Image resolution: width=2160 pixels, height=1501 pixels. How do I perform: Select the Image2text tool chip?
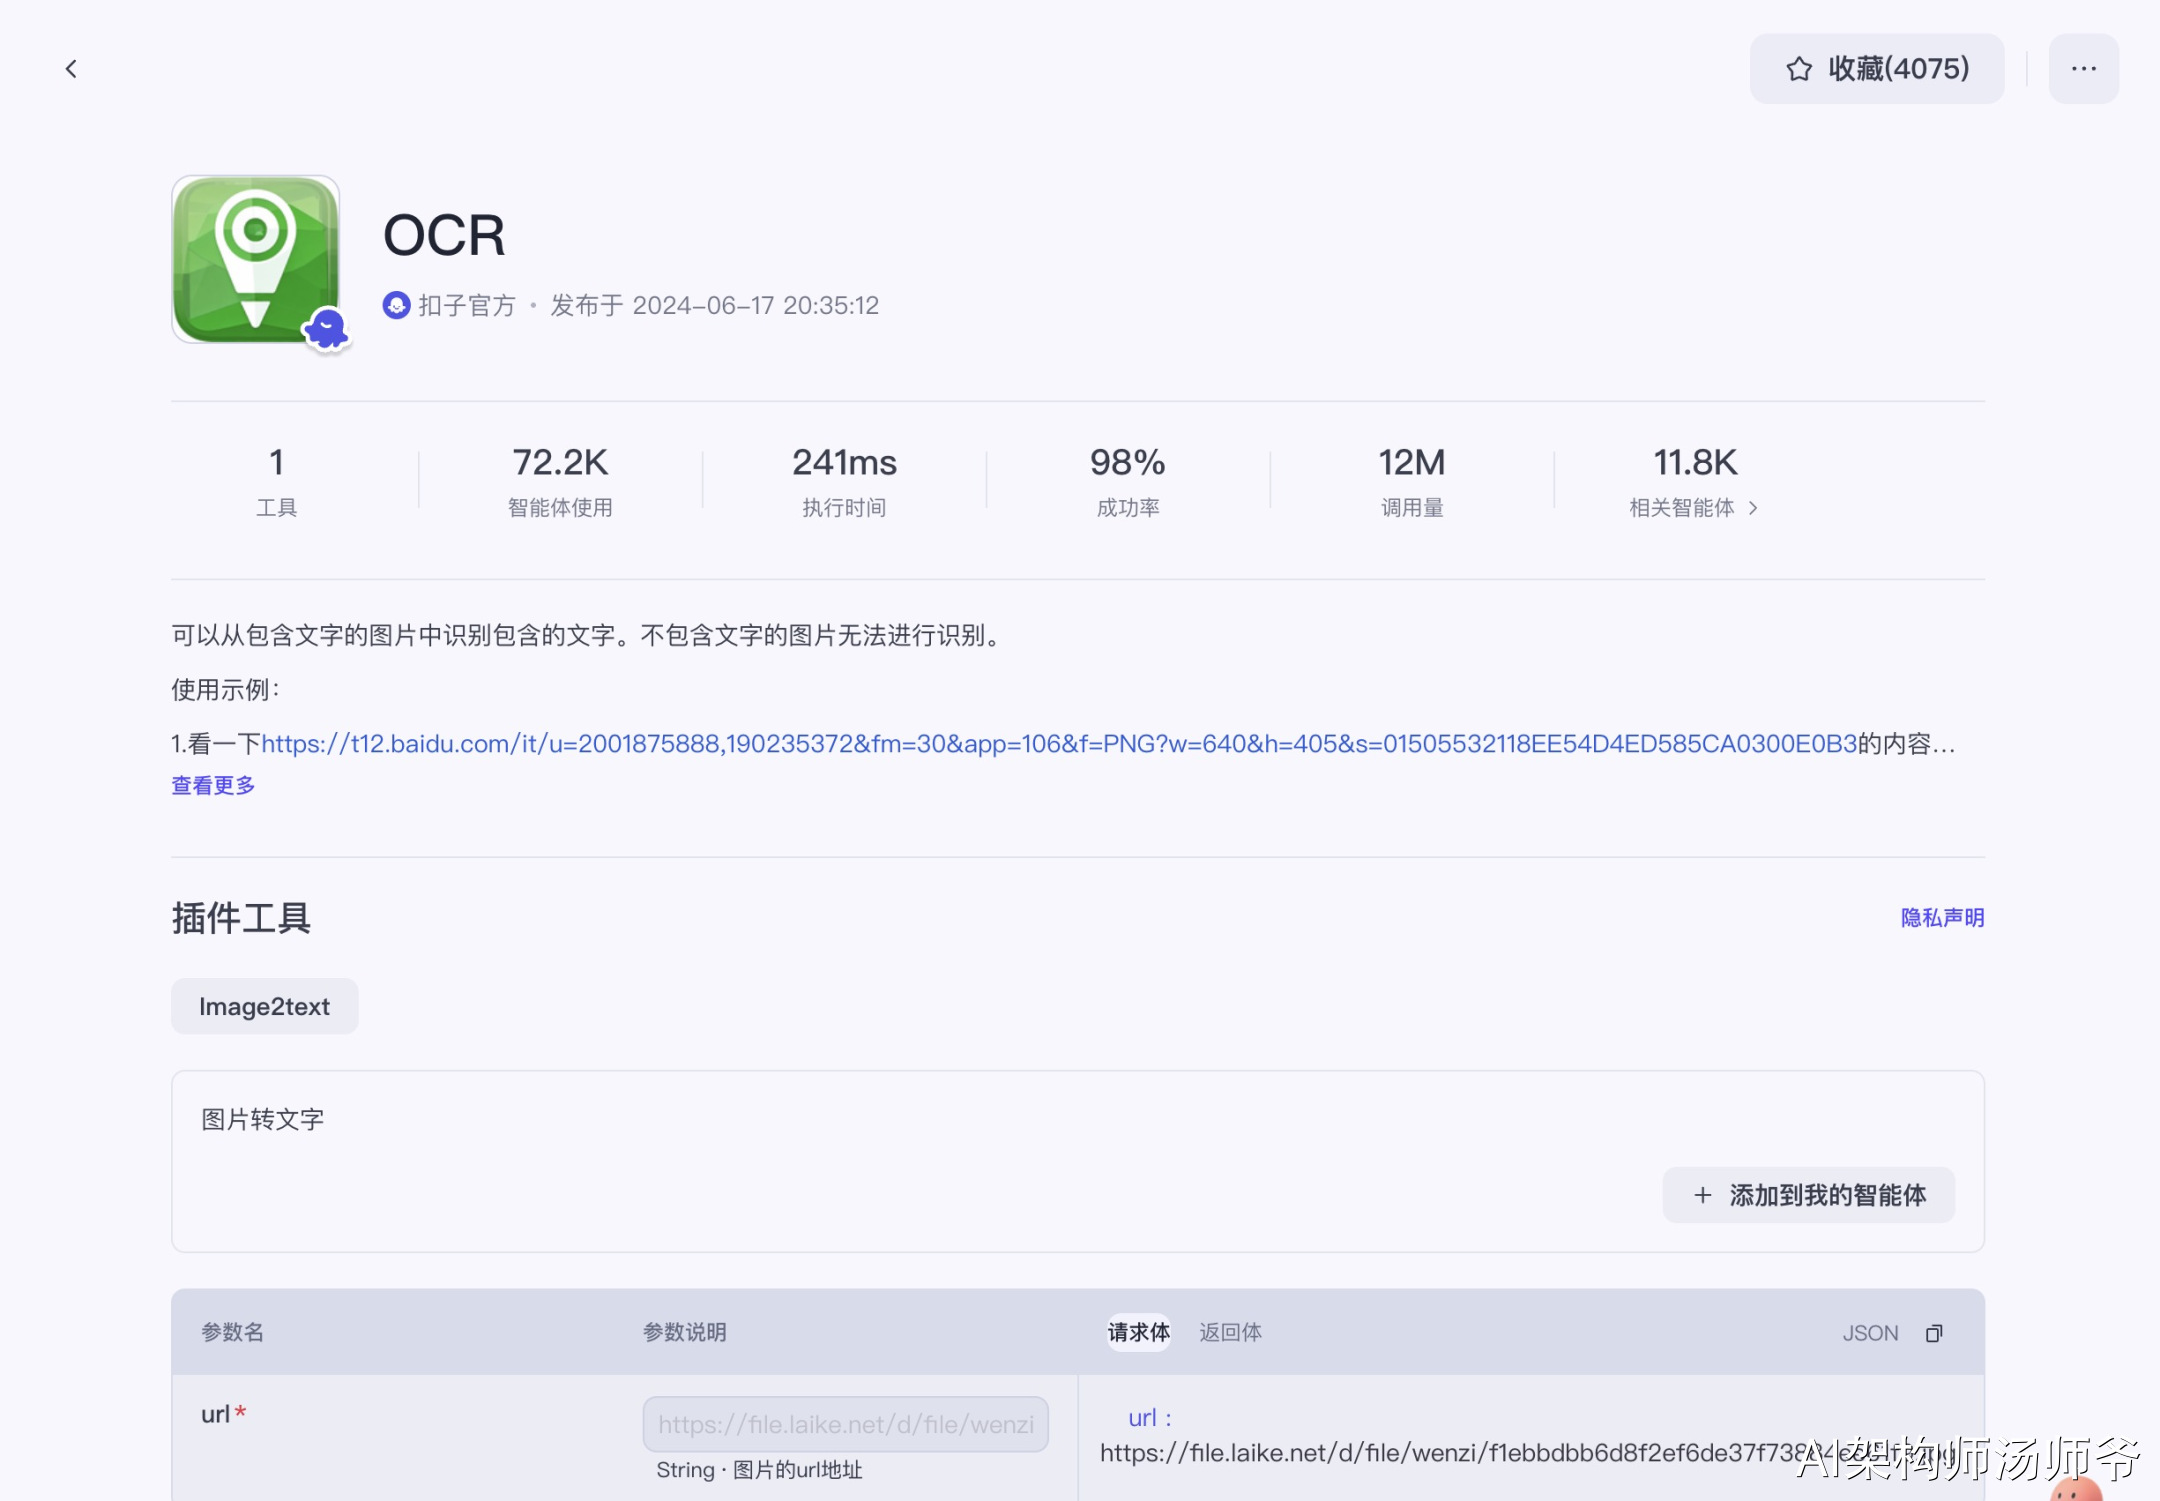pyautogui.click(x=264, y=1006)
